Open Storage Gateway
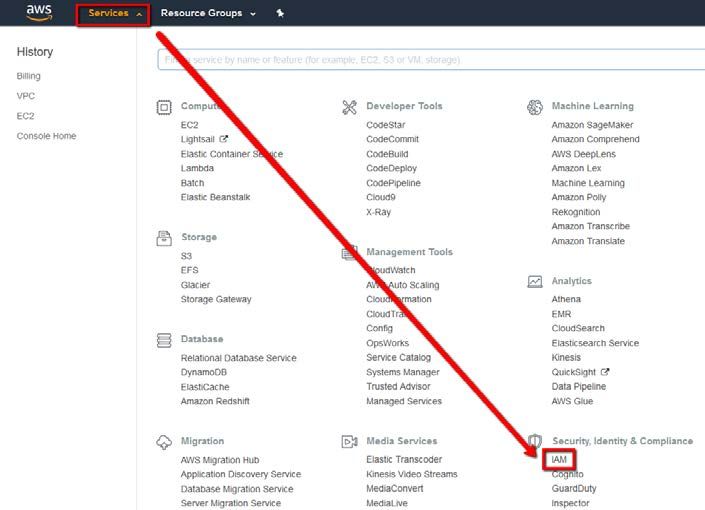Image resolution: width=705 pixels, height=510 pixels. click(x=216, y=300)
